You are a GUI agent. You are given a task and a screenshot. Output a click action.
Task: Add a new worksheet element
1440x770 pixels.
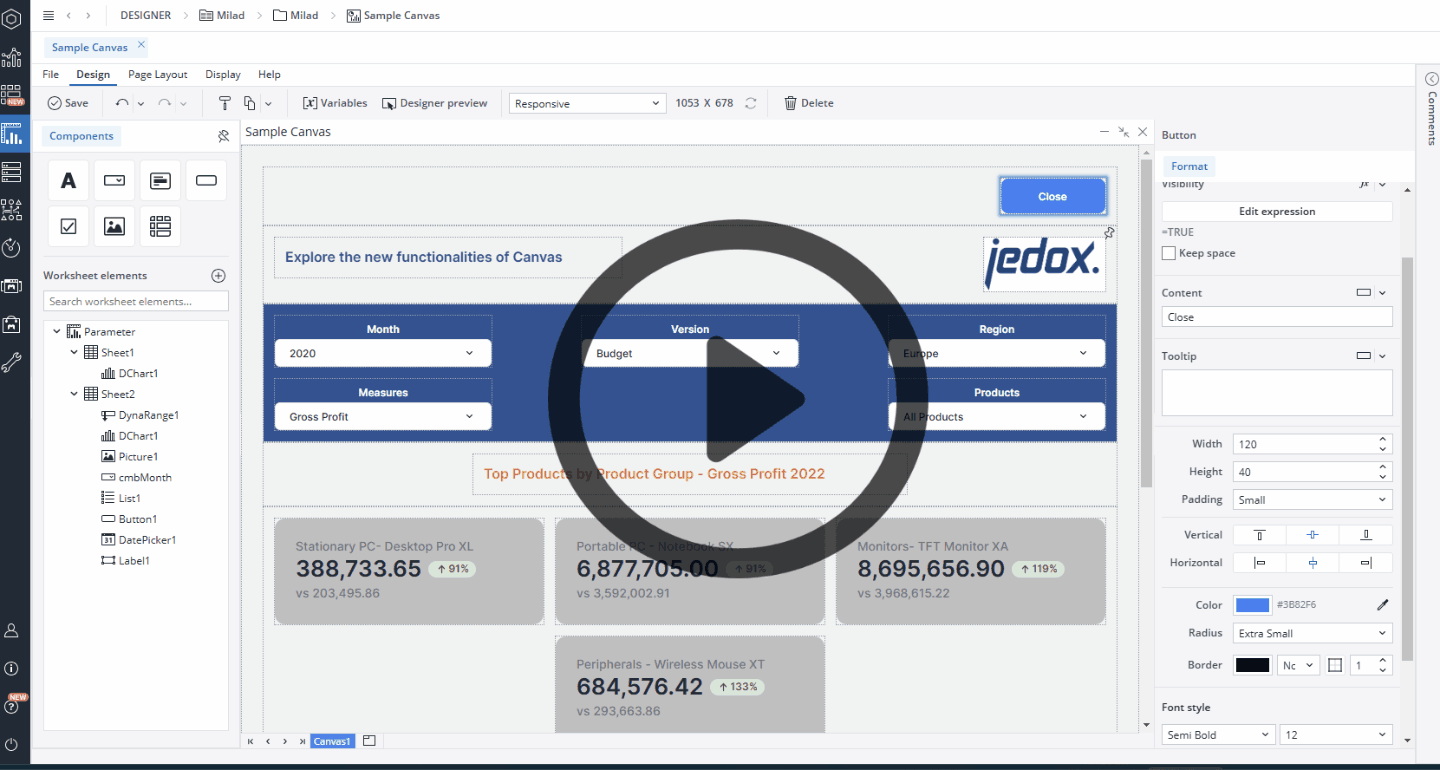point(219,276)
